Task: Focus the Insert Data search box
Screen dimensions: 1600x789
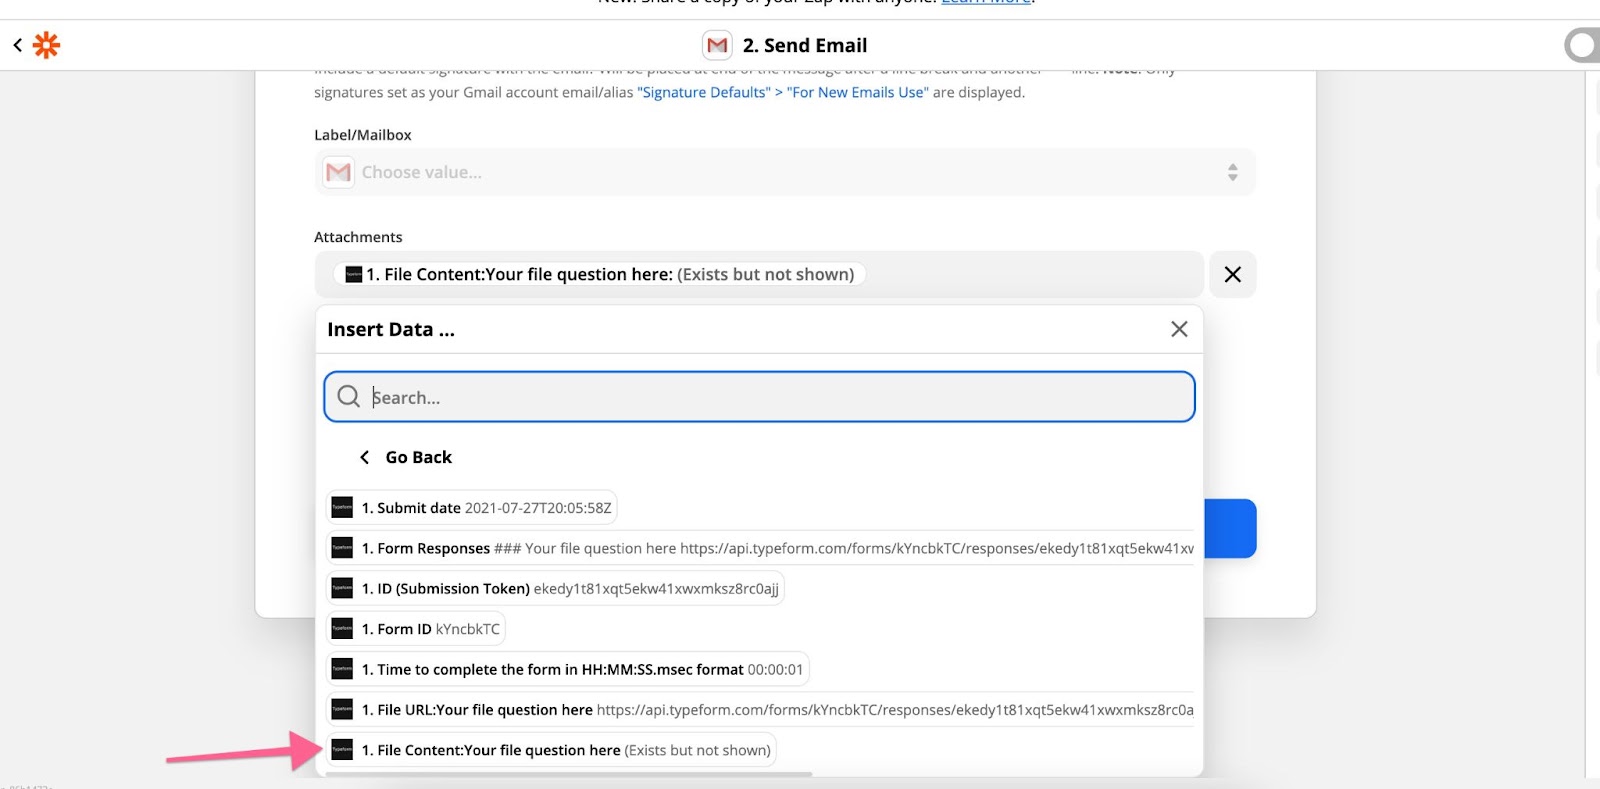Action: coord(759,397)
